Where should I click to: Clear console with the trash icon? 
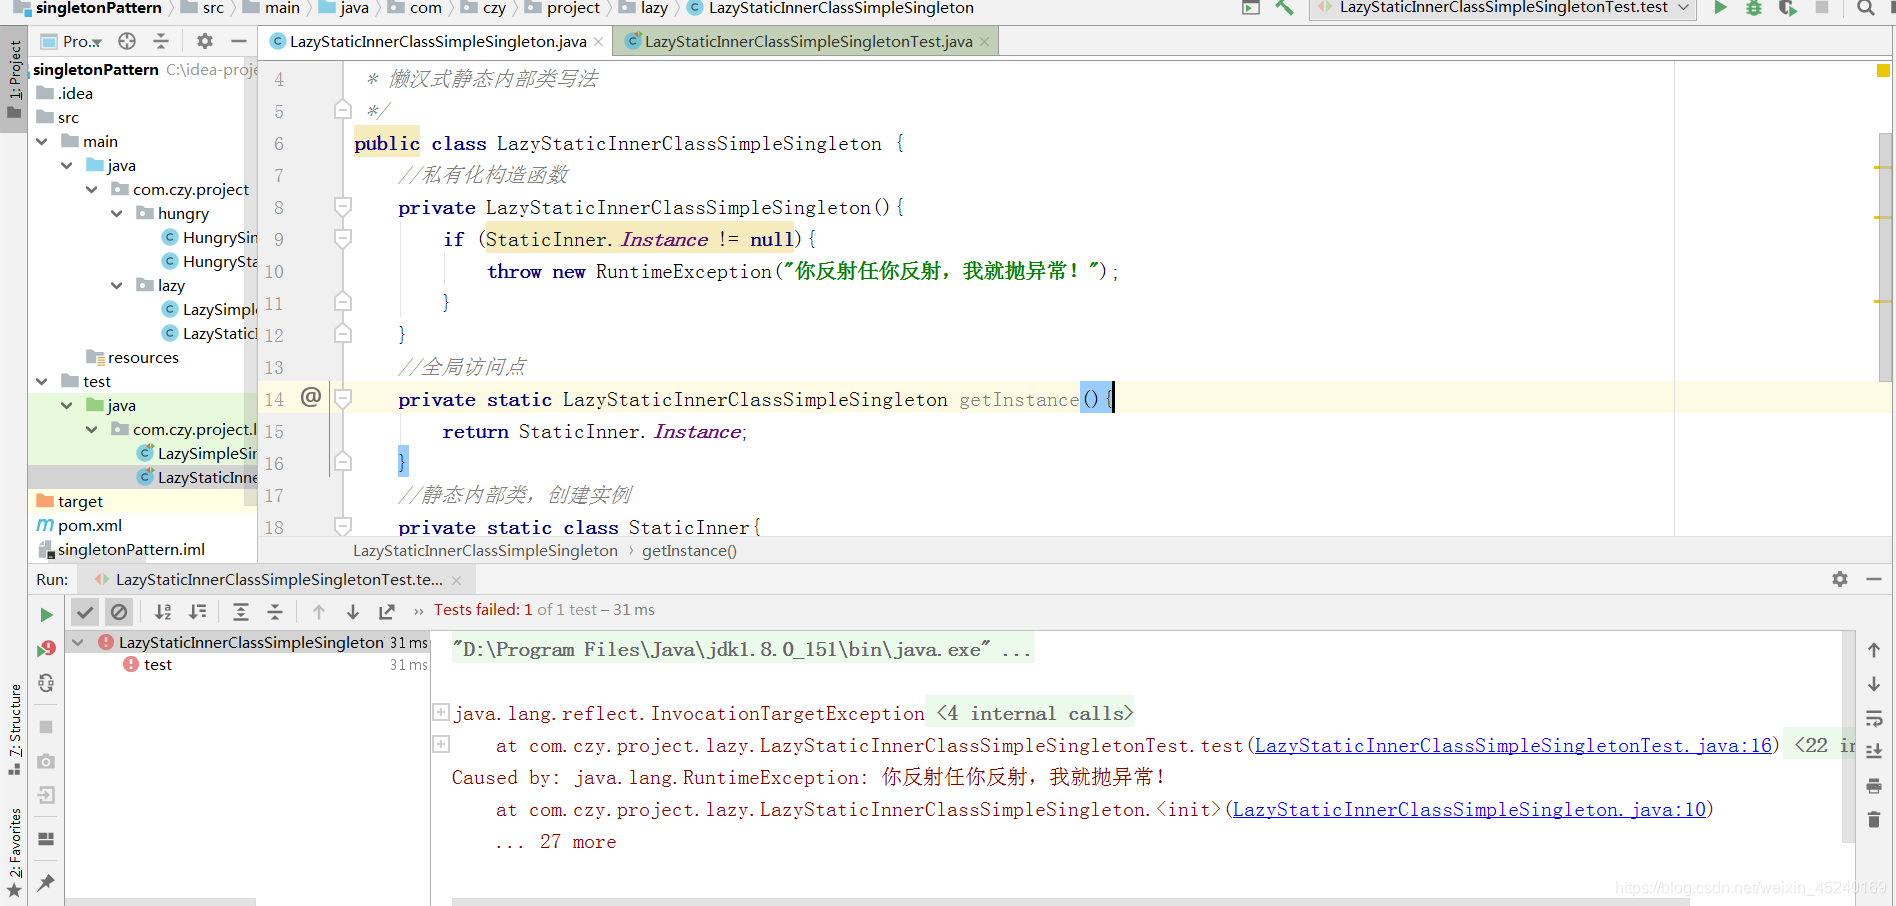(x=1874, y=820)
